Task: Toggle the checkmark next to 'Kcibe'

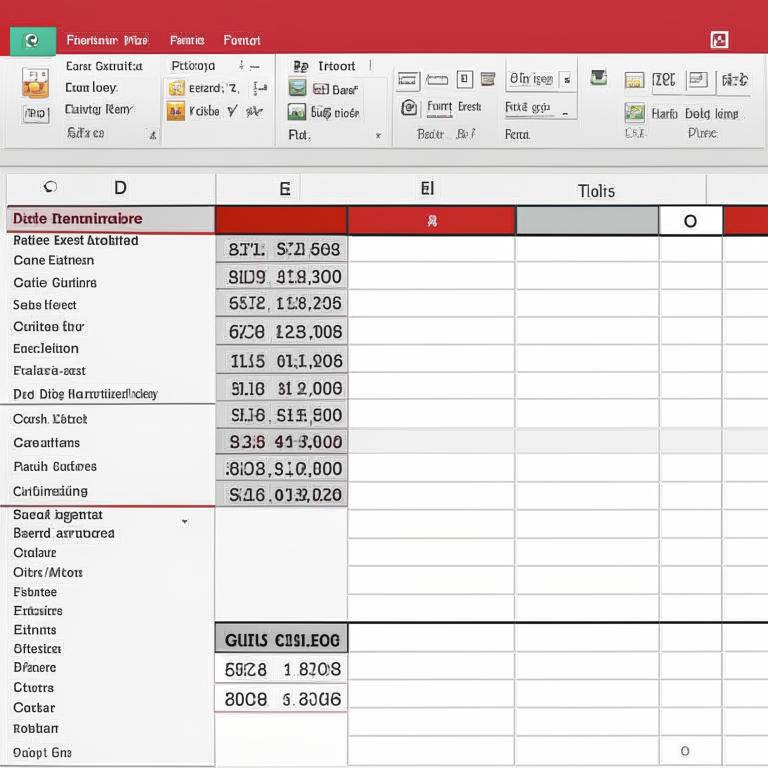Action: (x=232, y=112)
